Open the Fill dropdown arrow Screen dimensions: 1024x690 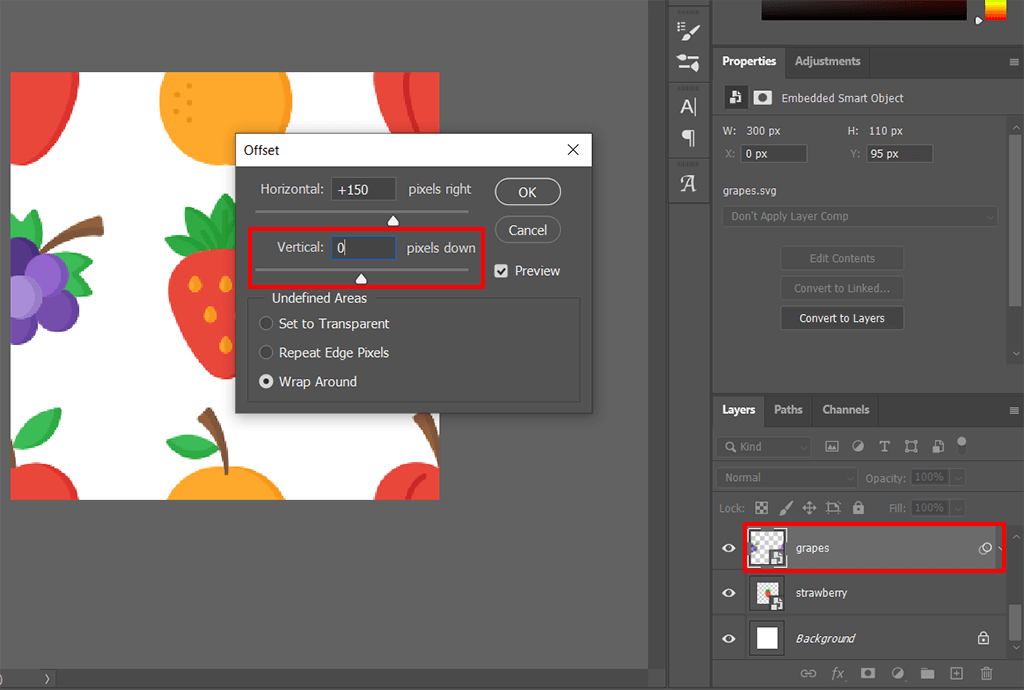click(x=957, y=508)
